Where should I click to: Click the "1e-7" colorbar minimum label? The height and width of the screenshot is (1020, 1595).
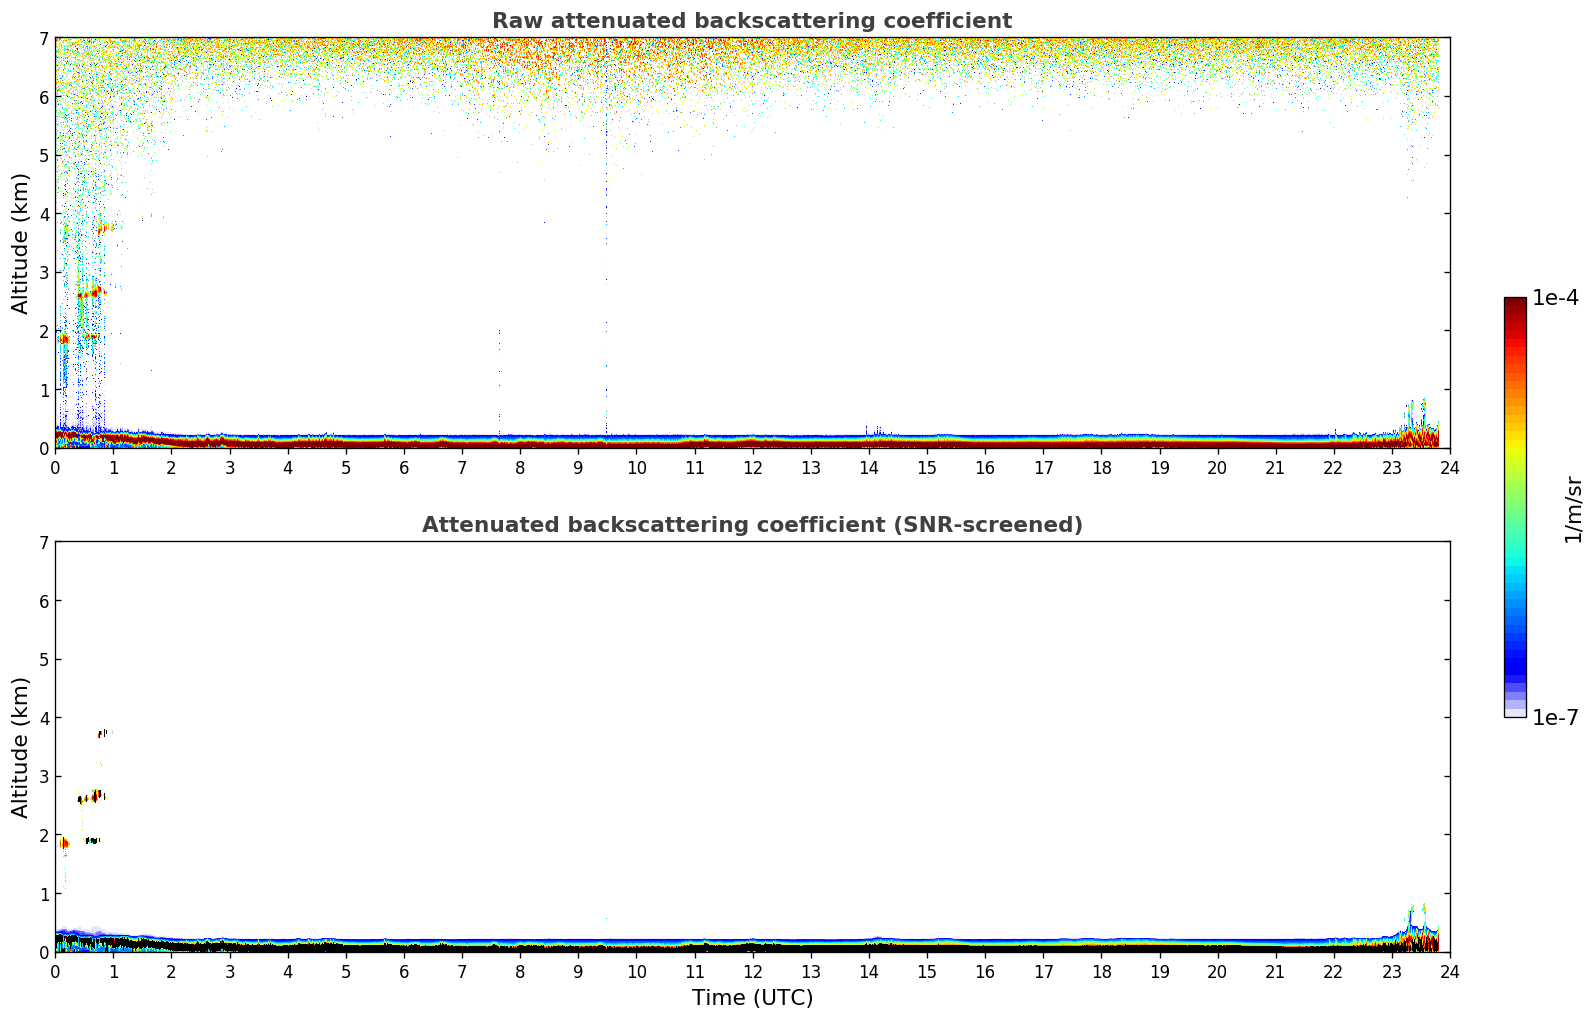pos(1555,718)
